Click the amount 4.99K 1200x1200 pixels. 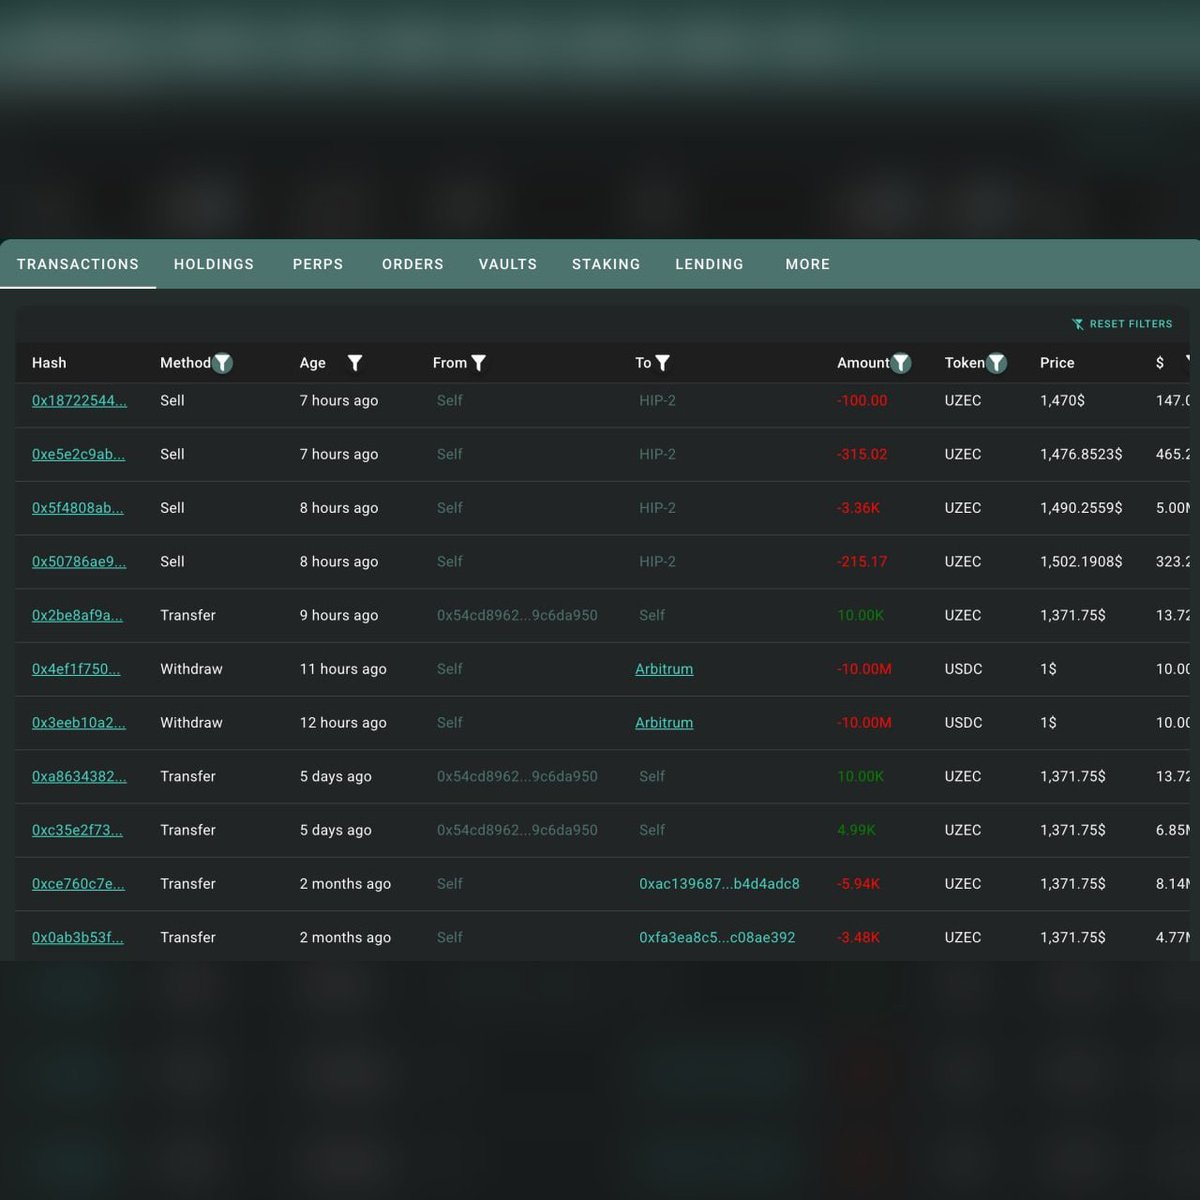pyautogui.click(x=856, y=830)
